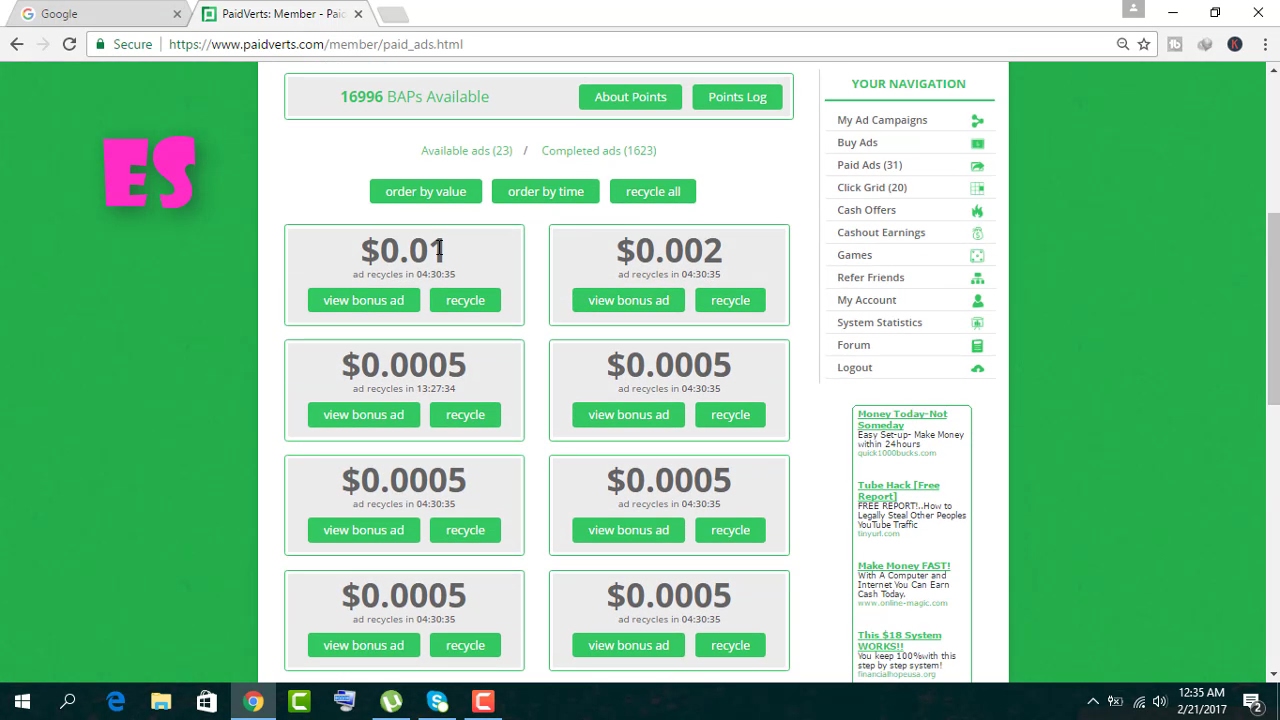1280x720 pixels.
Task: Open System Statistics link
Action: click(x=879, y=323)
